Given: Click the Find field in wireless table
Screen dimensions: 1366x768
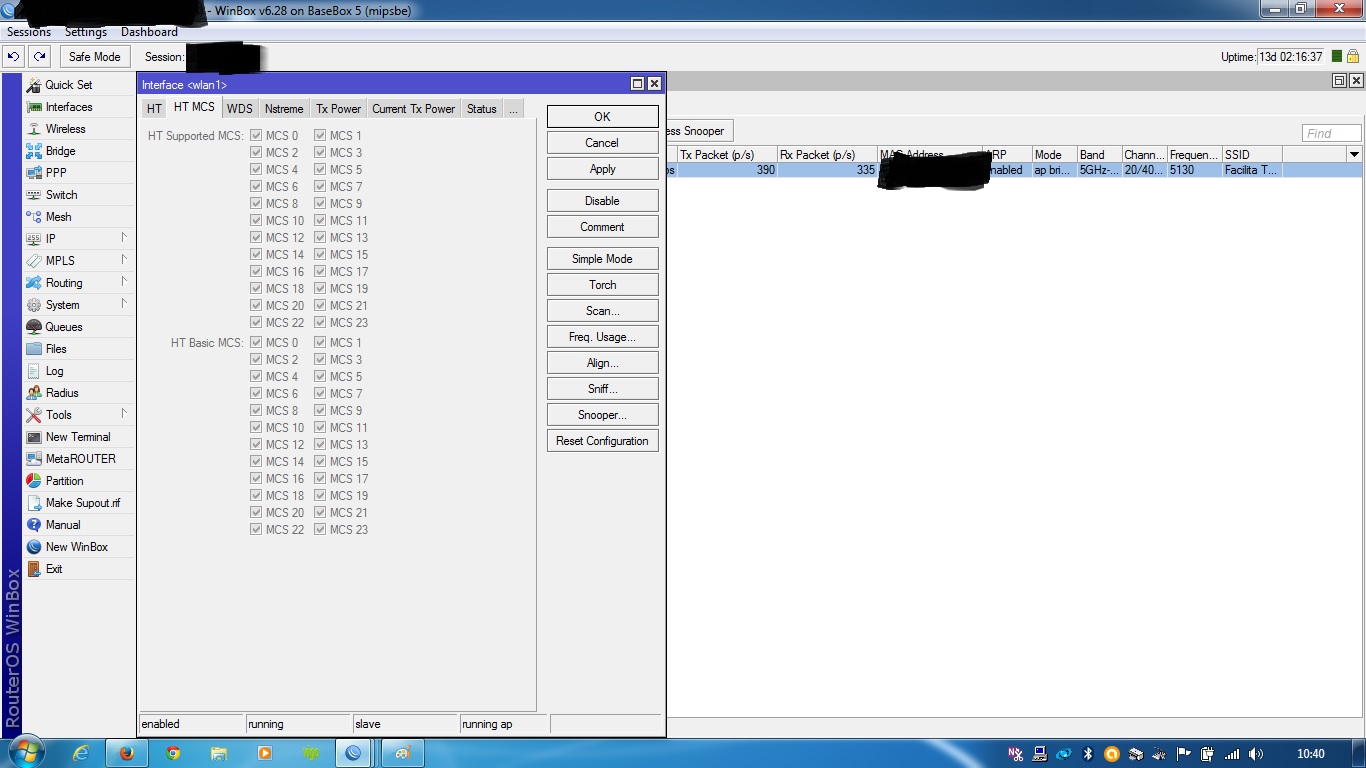Looking at the screenshot, I should 1331,133.
